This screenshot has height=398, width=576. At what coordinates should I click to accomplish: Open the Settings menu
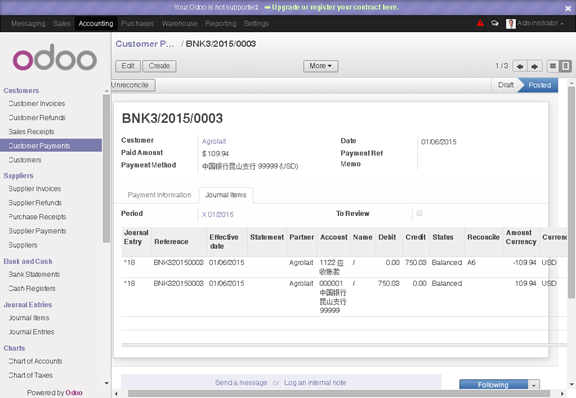click(x=256, y=24)
